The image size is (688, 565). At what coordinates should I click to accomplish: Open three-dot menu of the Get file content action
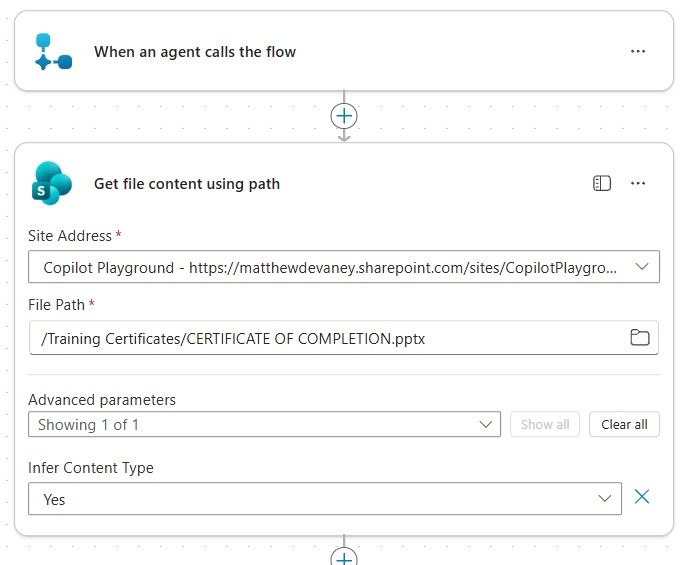tap(638, 183)
